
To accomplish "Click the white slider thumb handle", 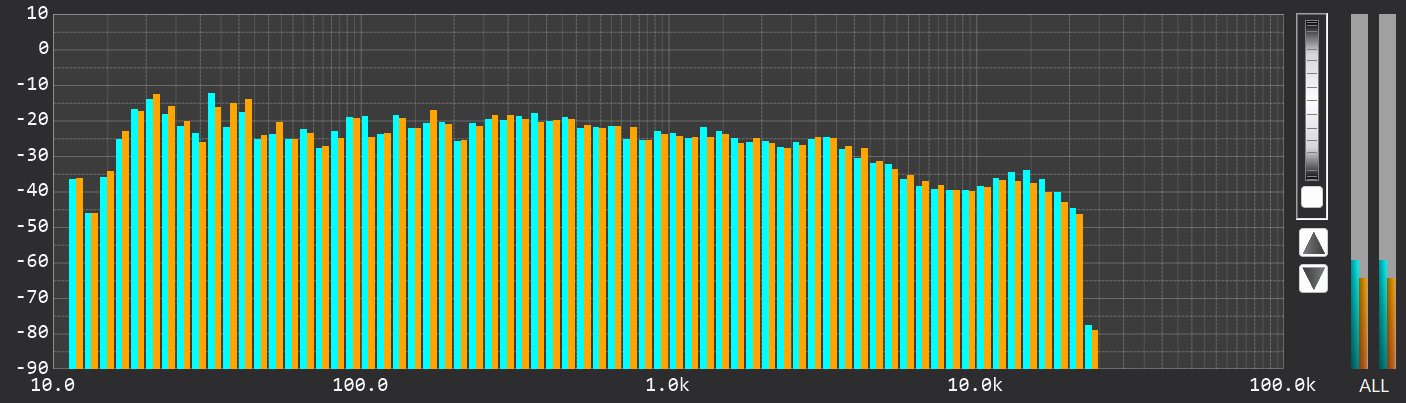I will click(x=1312, y=197).
